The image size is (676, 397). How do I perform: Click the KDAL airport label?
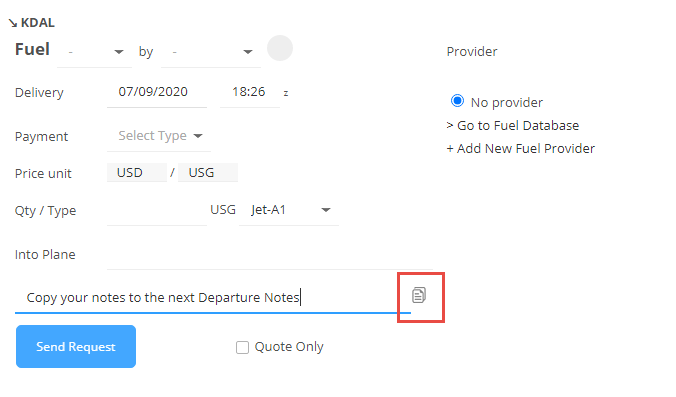[x=38, y=23]
